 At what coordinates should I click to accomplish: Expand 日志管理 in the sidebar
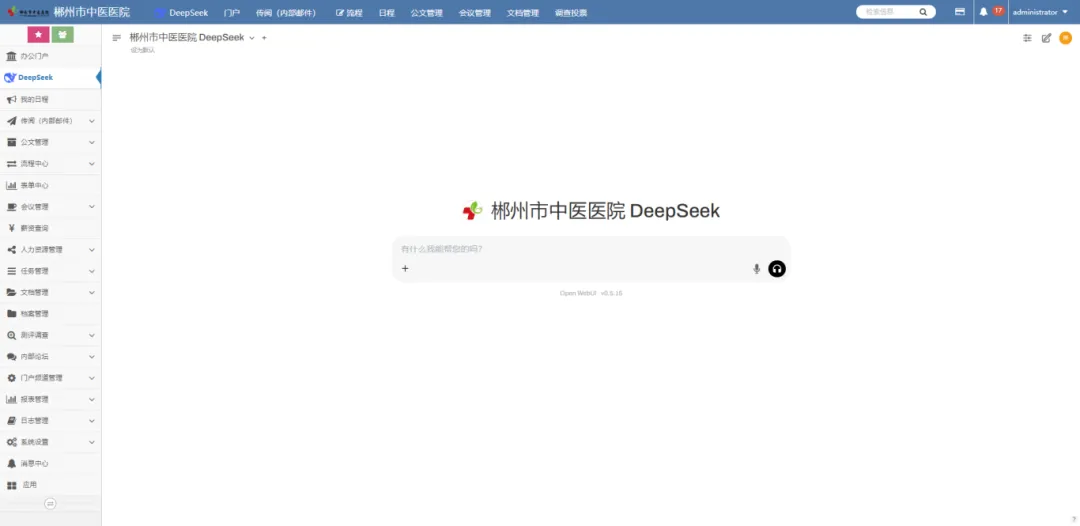pos(50,421)
